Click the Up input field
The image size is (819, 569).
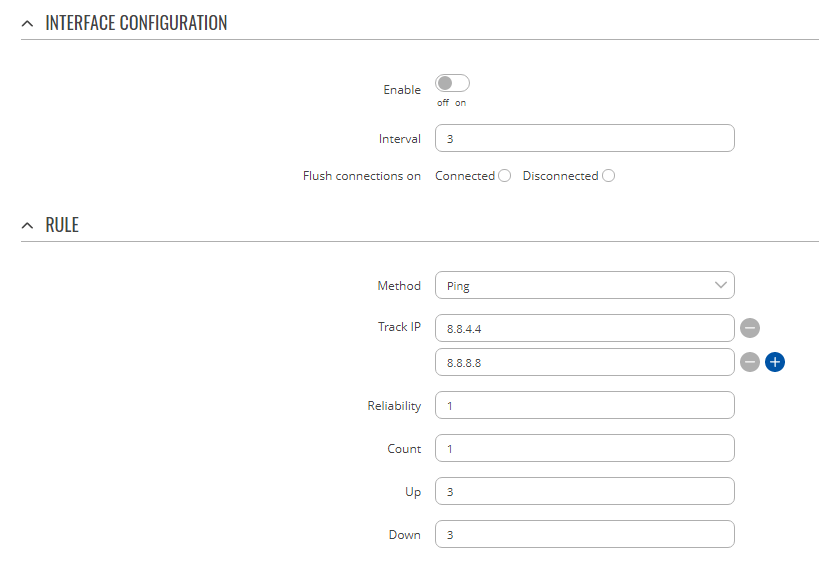pos(585,492)
